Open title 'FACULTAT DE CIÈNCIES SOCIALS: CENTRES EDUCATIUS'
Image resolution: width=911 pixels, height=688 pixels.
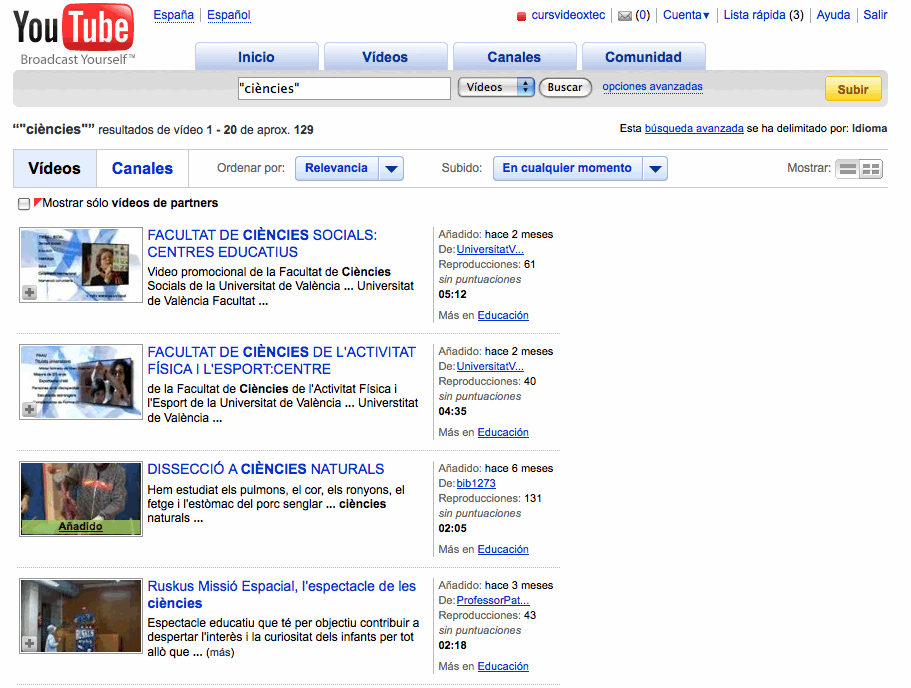click(x=262, y=243)
